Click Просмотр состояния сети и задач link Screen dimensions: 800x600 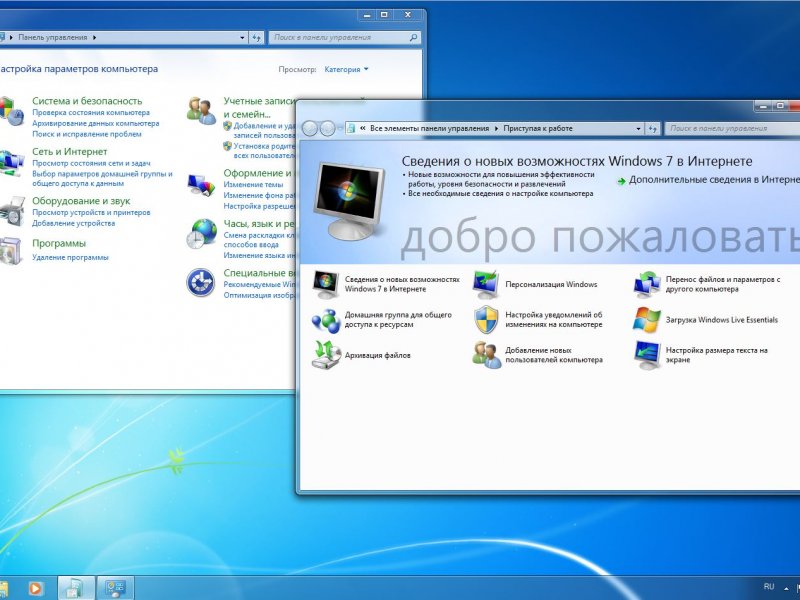[91, 163]
